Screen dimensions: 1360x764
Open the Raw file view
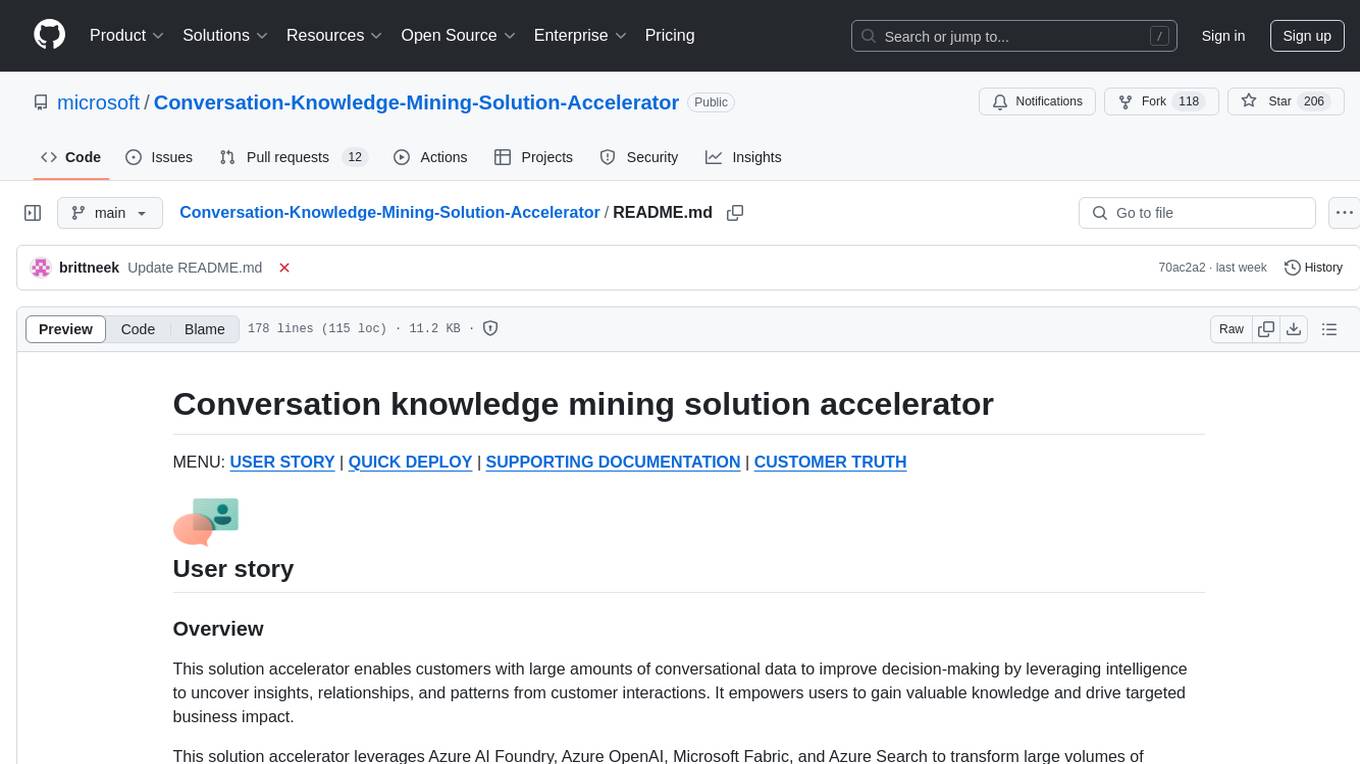point(1231,329)
